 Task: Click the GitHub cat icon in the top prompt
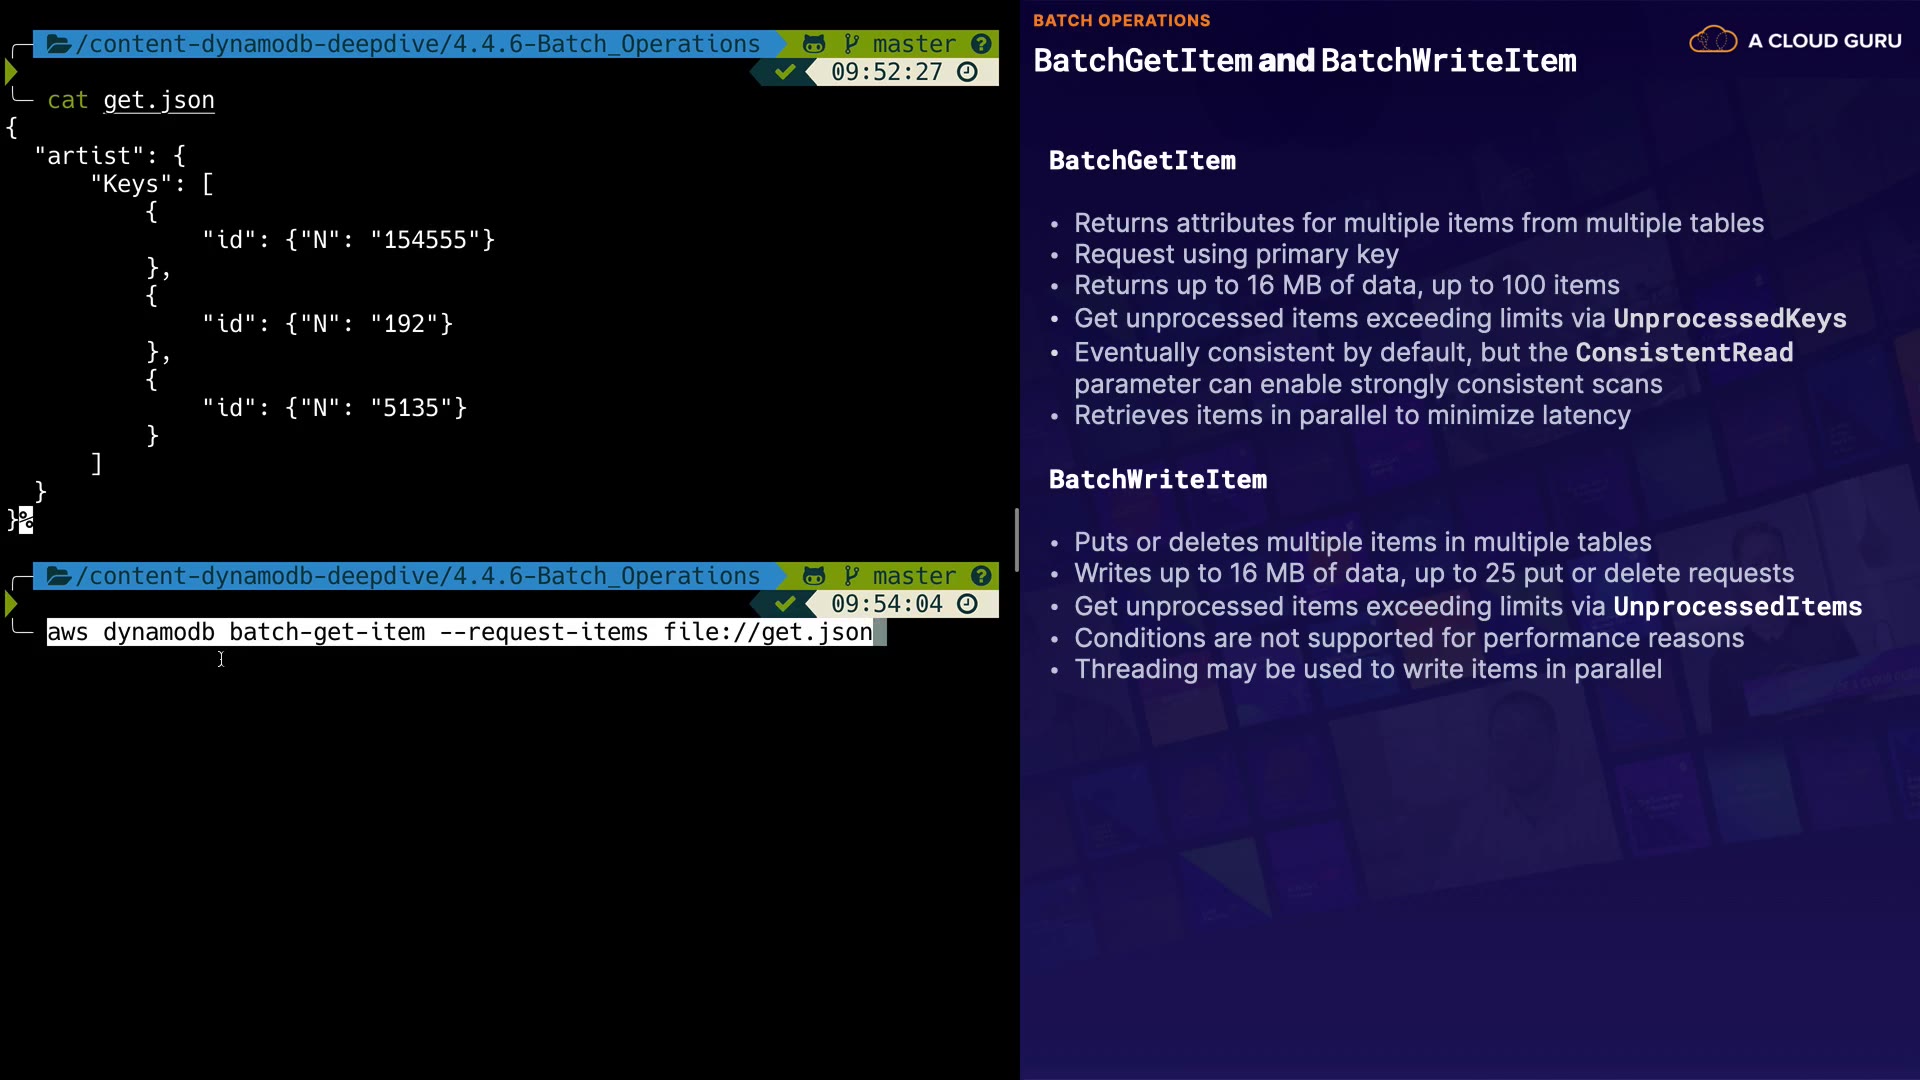pyautogui.click(x=814, y=44)
